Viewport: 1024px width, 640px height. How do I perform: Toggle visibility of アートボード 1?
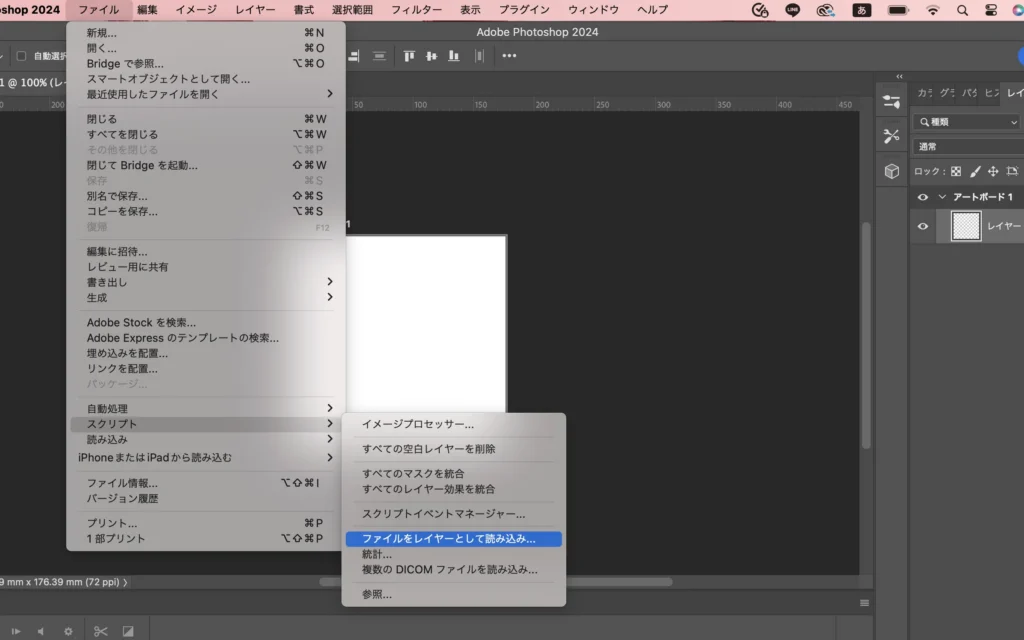923,197
